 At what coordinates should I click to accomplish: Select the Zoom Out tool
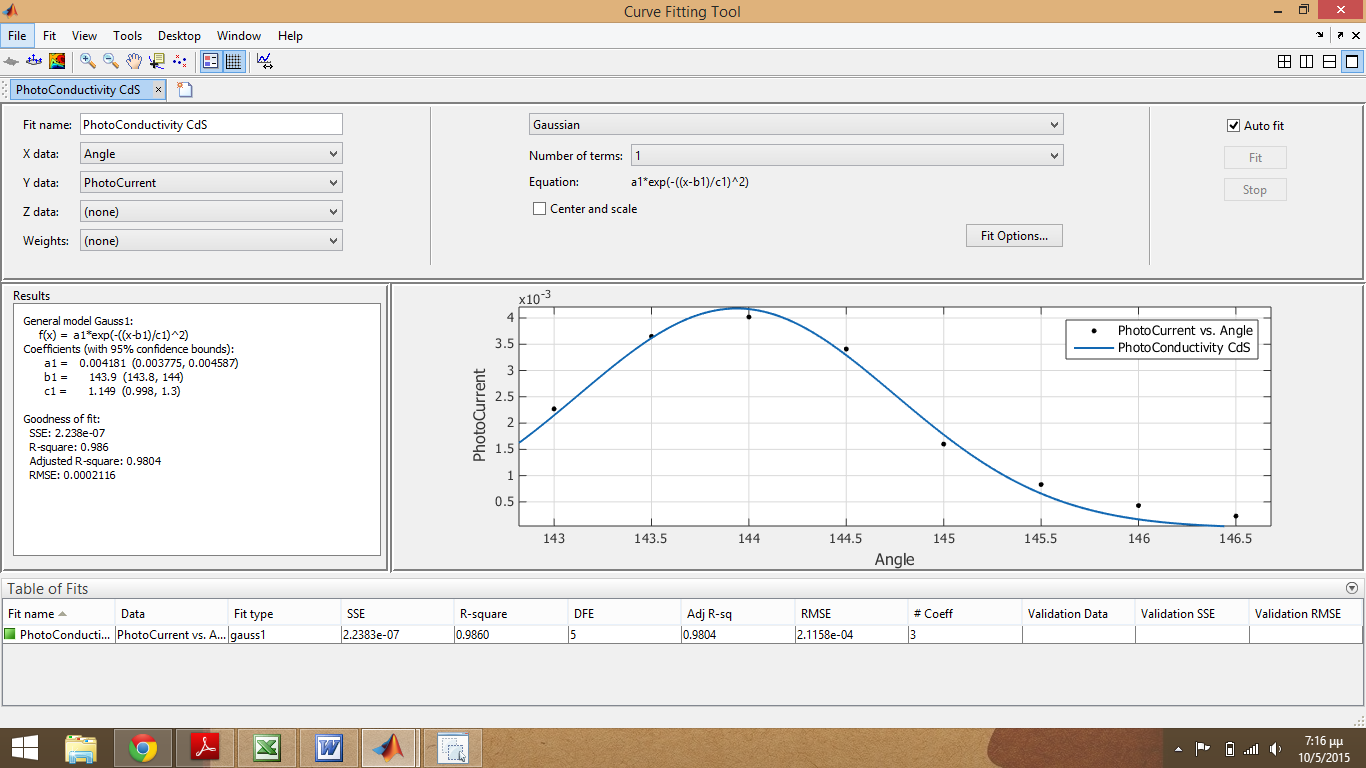(111, 61)
